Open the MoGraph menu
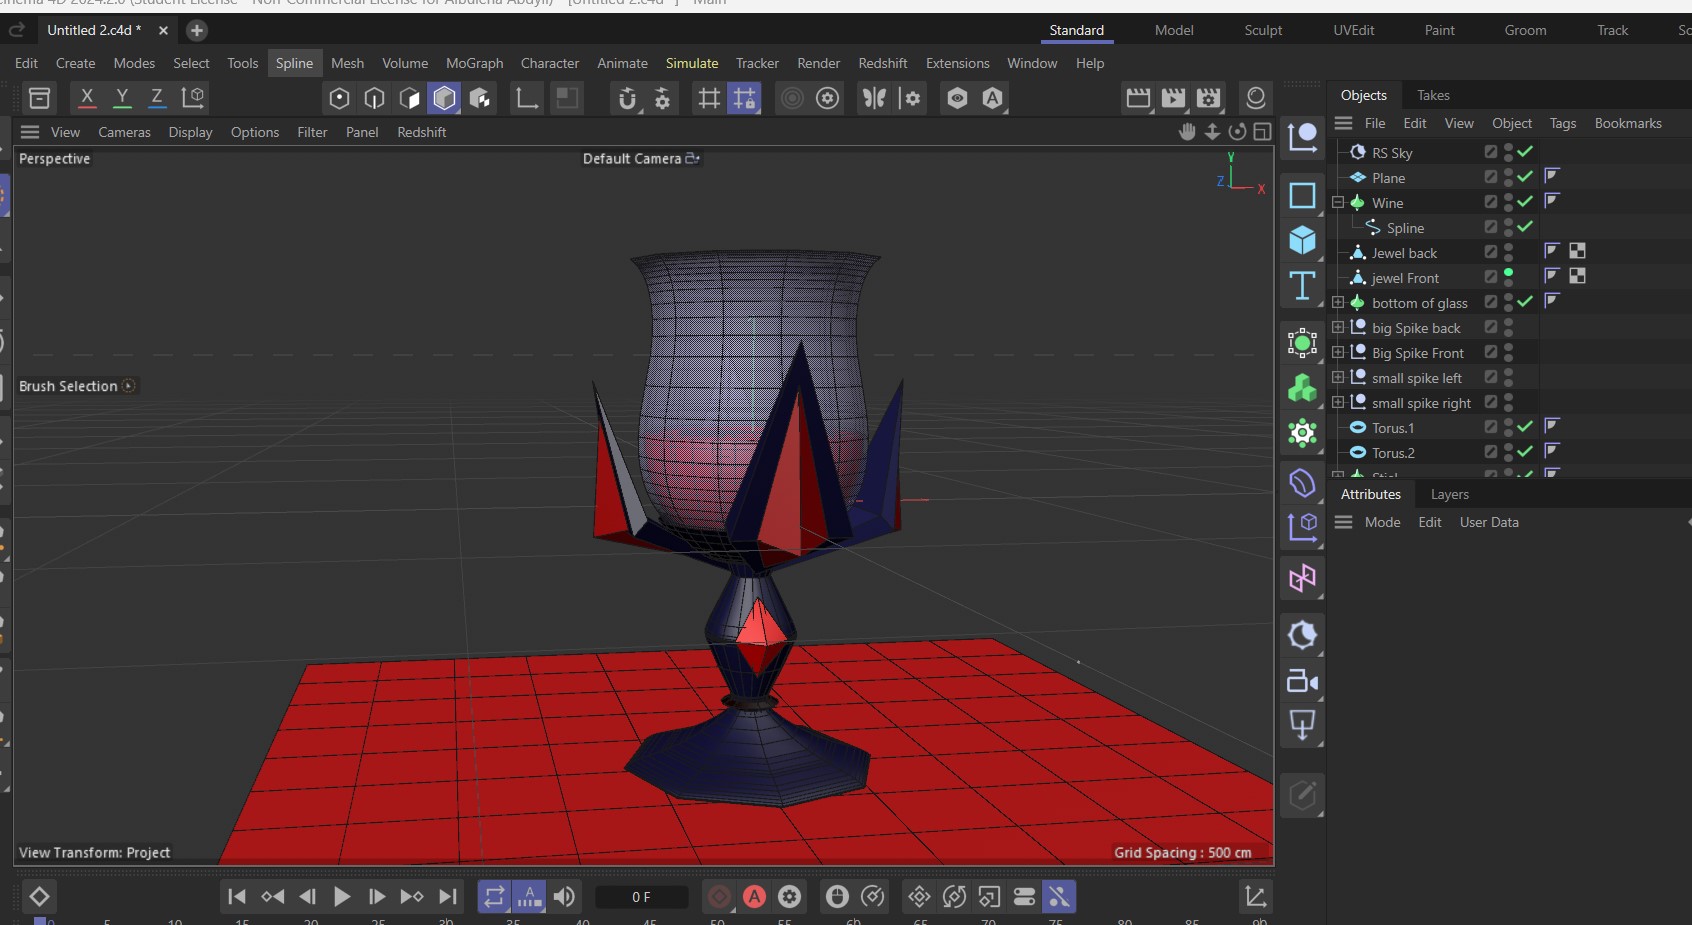The image size is (1692, 925). (474, 63)
